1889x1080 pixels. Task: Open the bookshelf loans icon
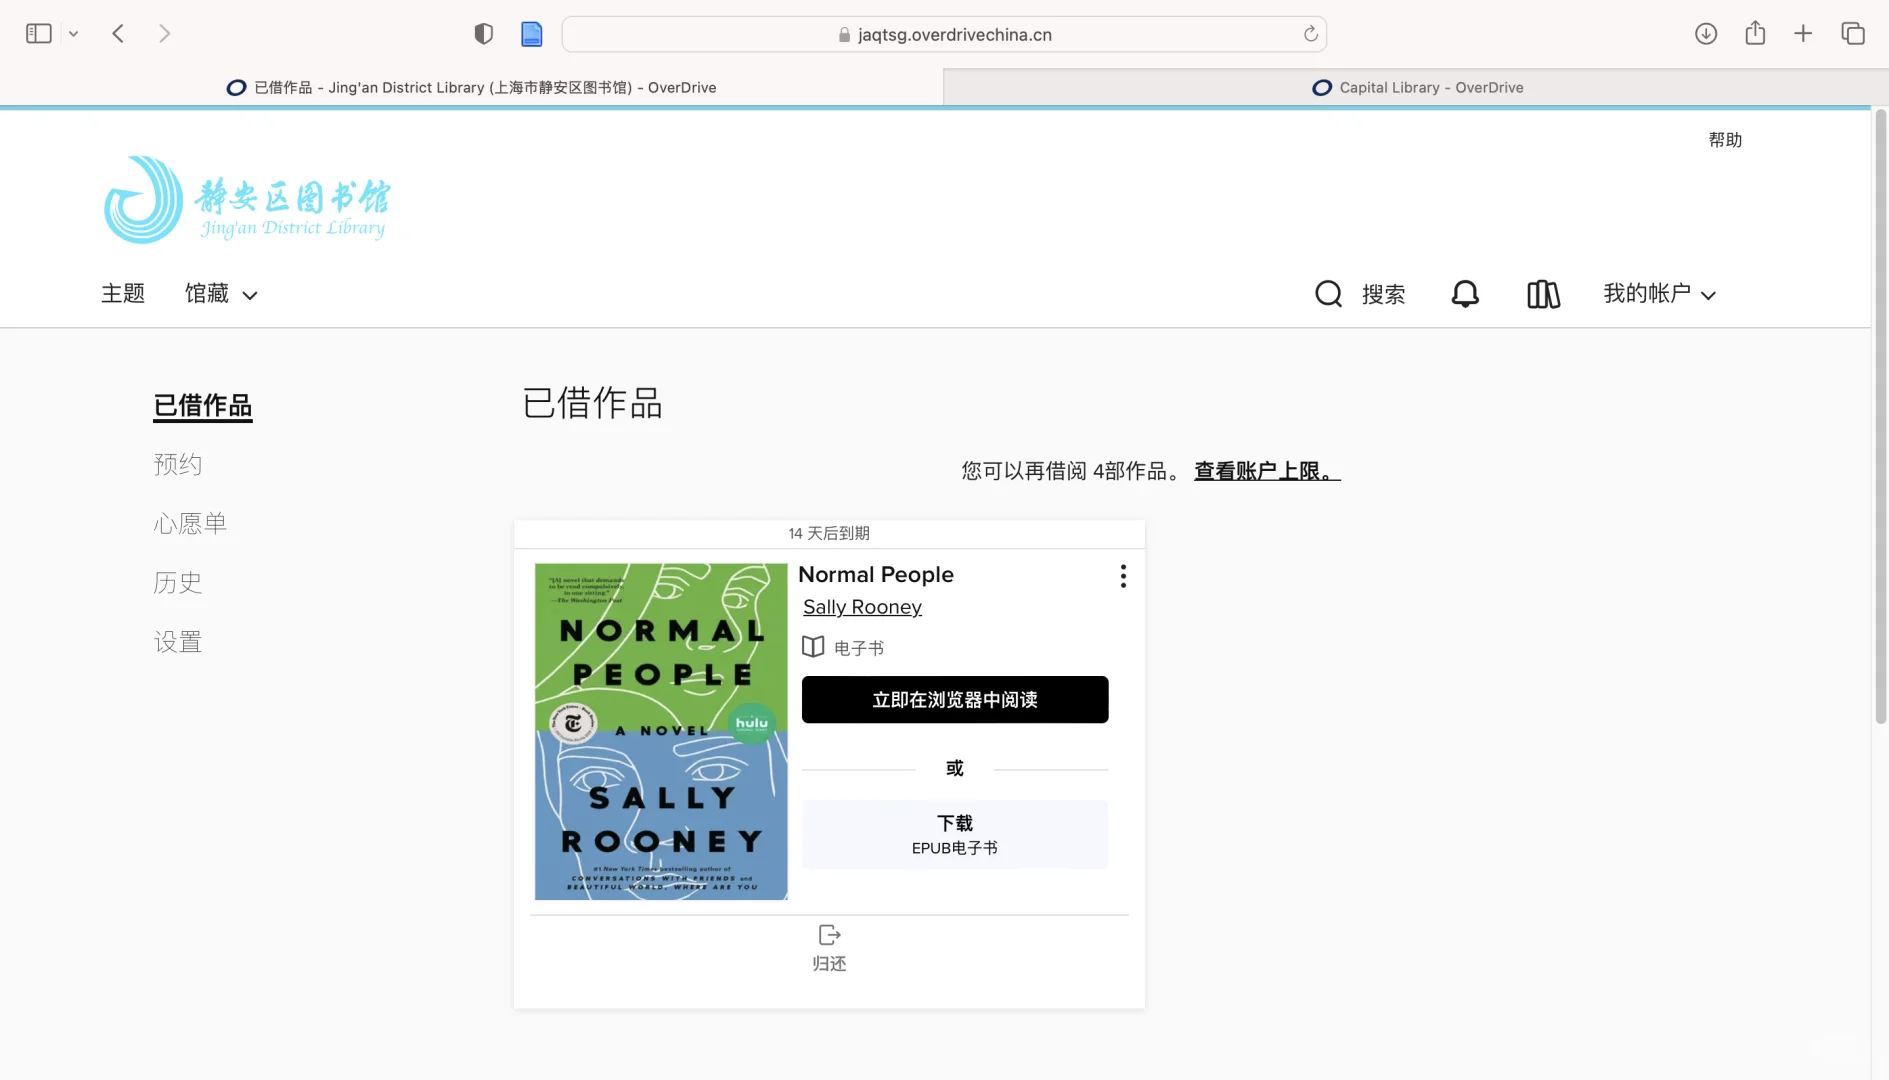tap(1543, 294)
